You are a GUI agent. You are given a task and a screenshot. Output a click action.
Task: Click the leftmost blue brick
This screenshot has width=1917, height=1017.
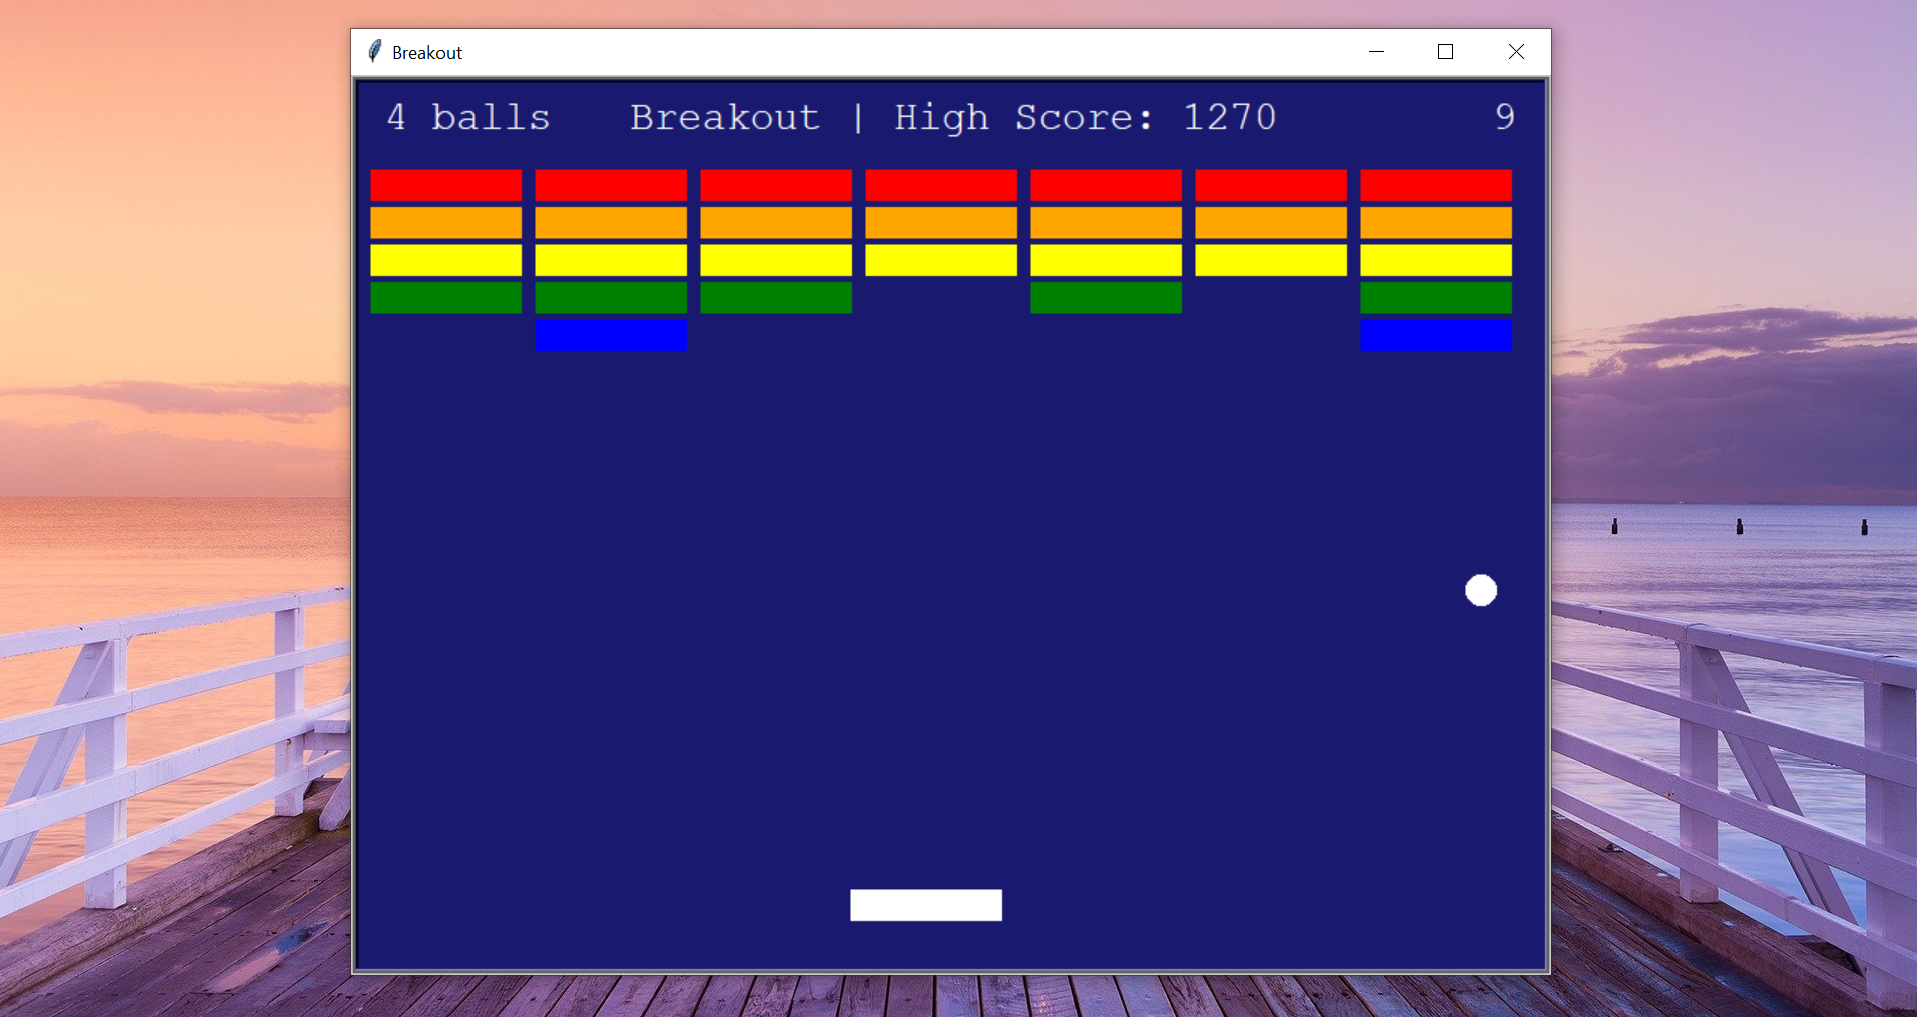(611, 335)
